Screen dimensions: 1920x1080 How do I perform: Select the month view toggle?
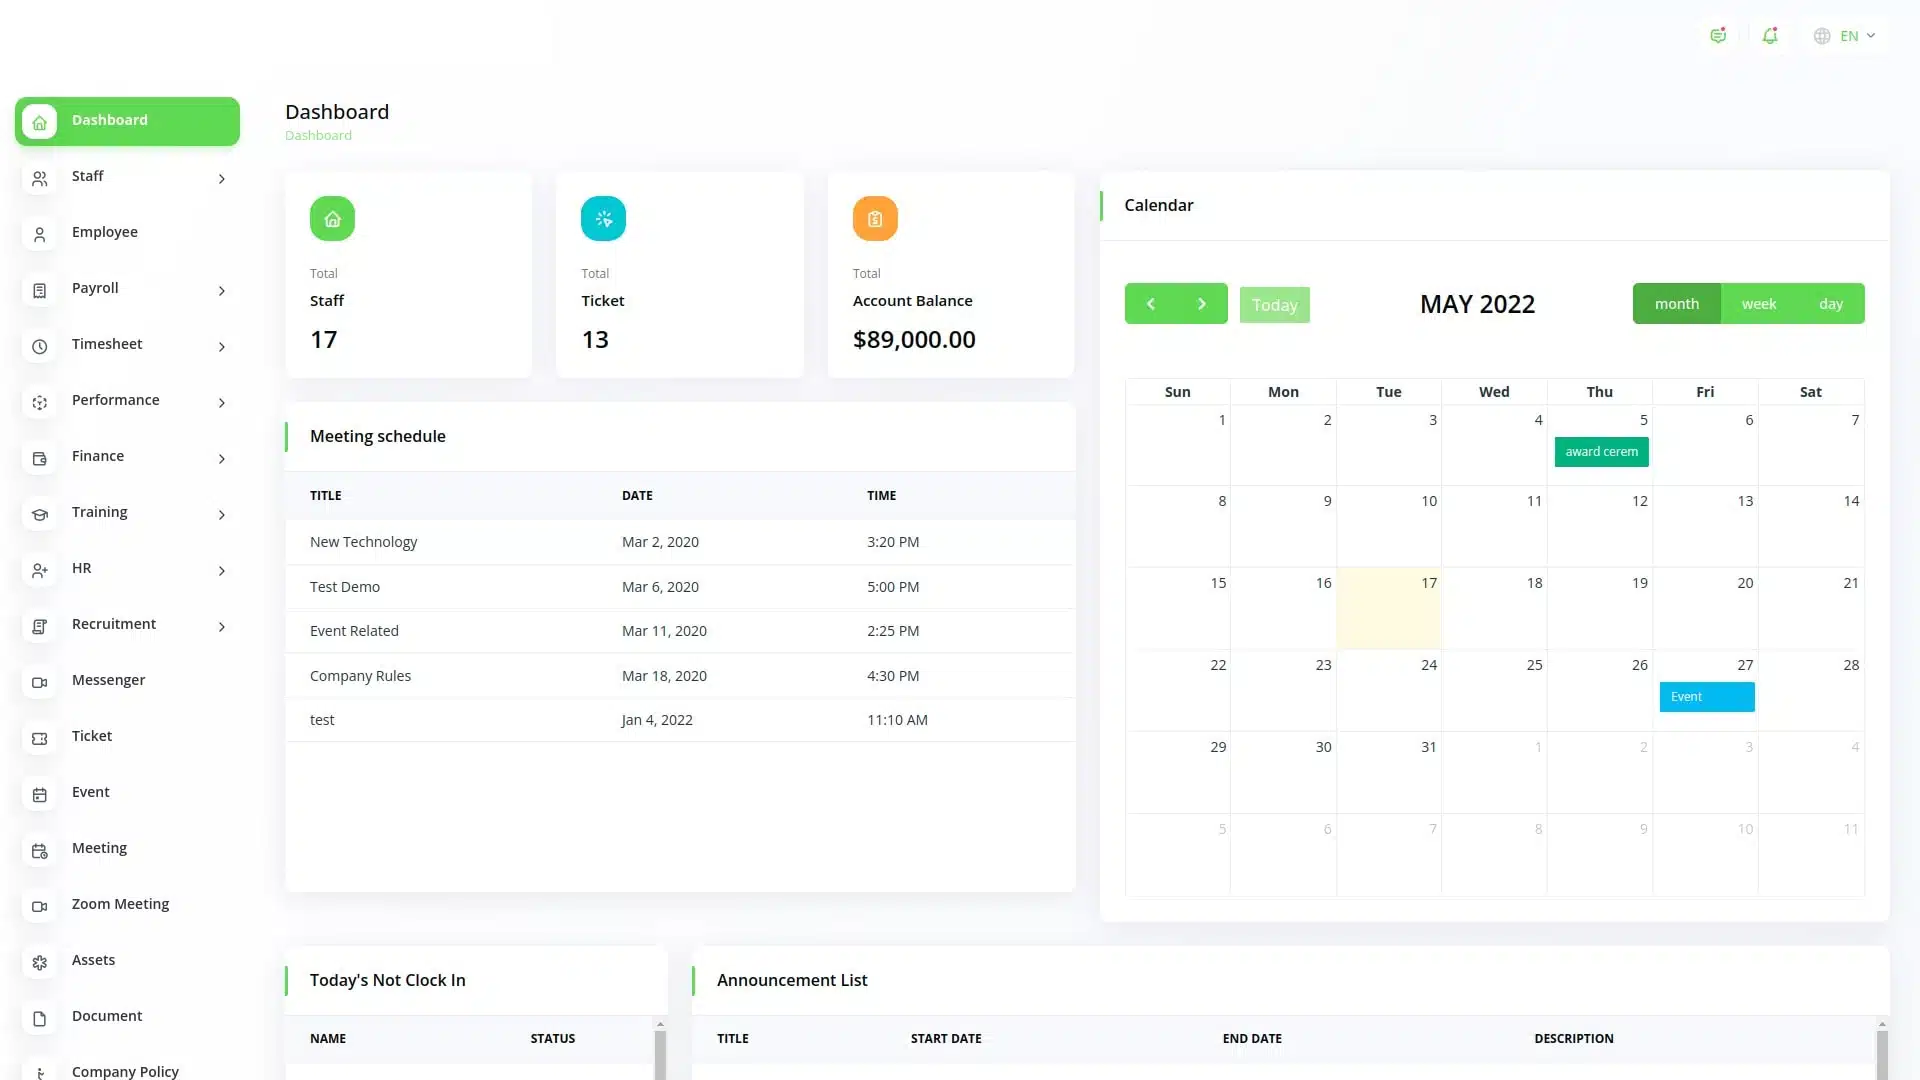(1676, 303)
